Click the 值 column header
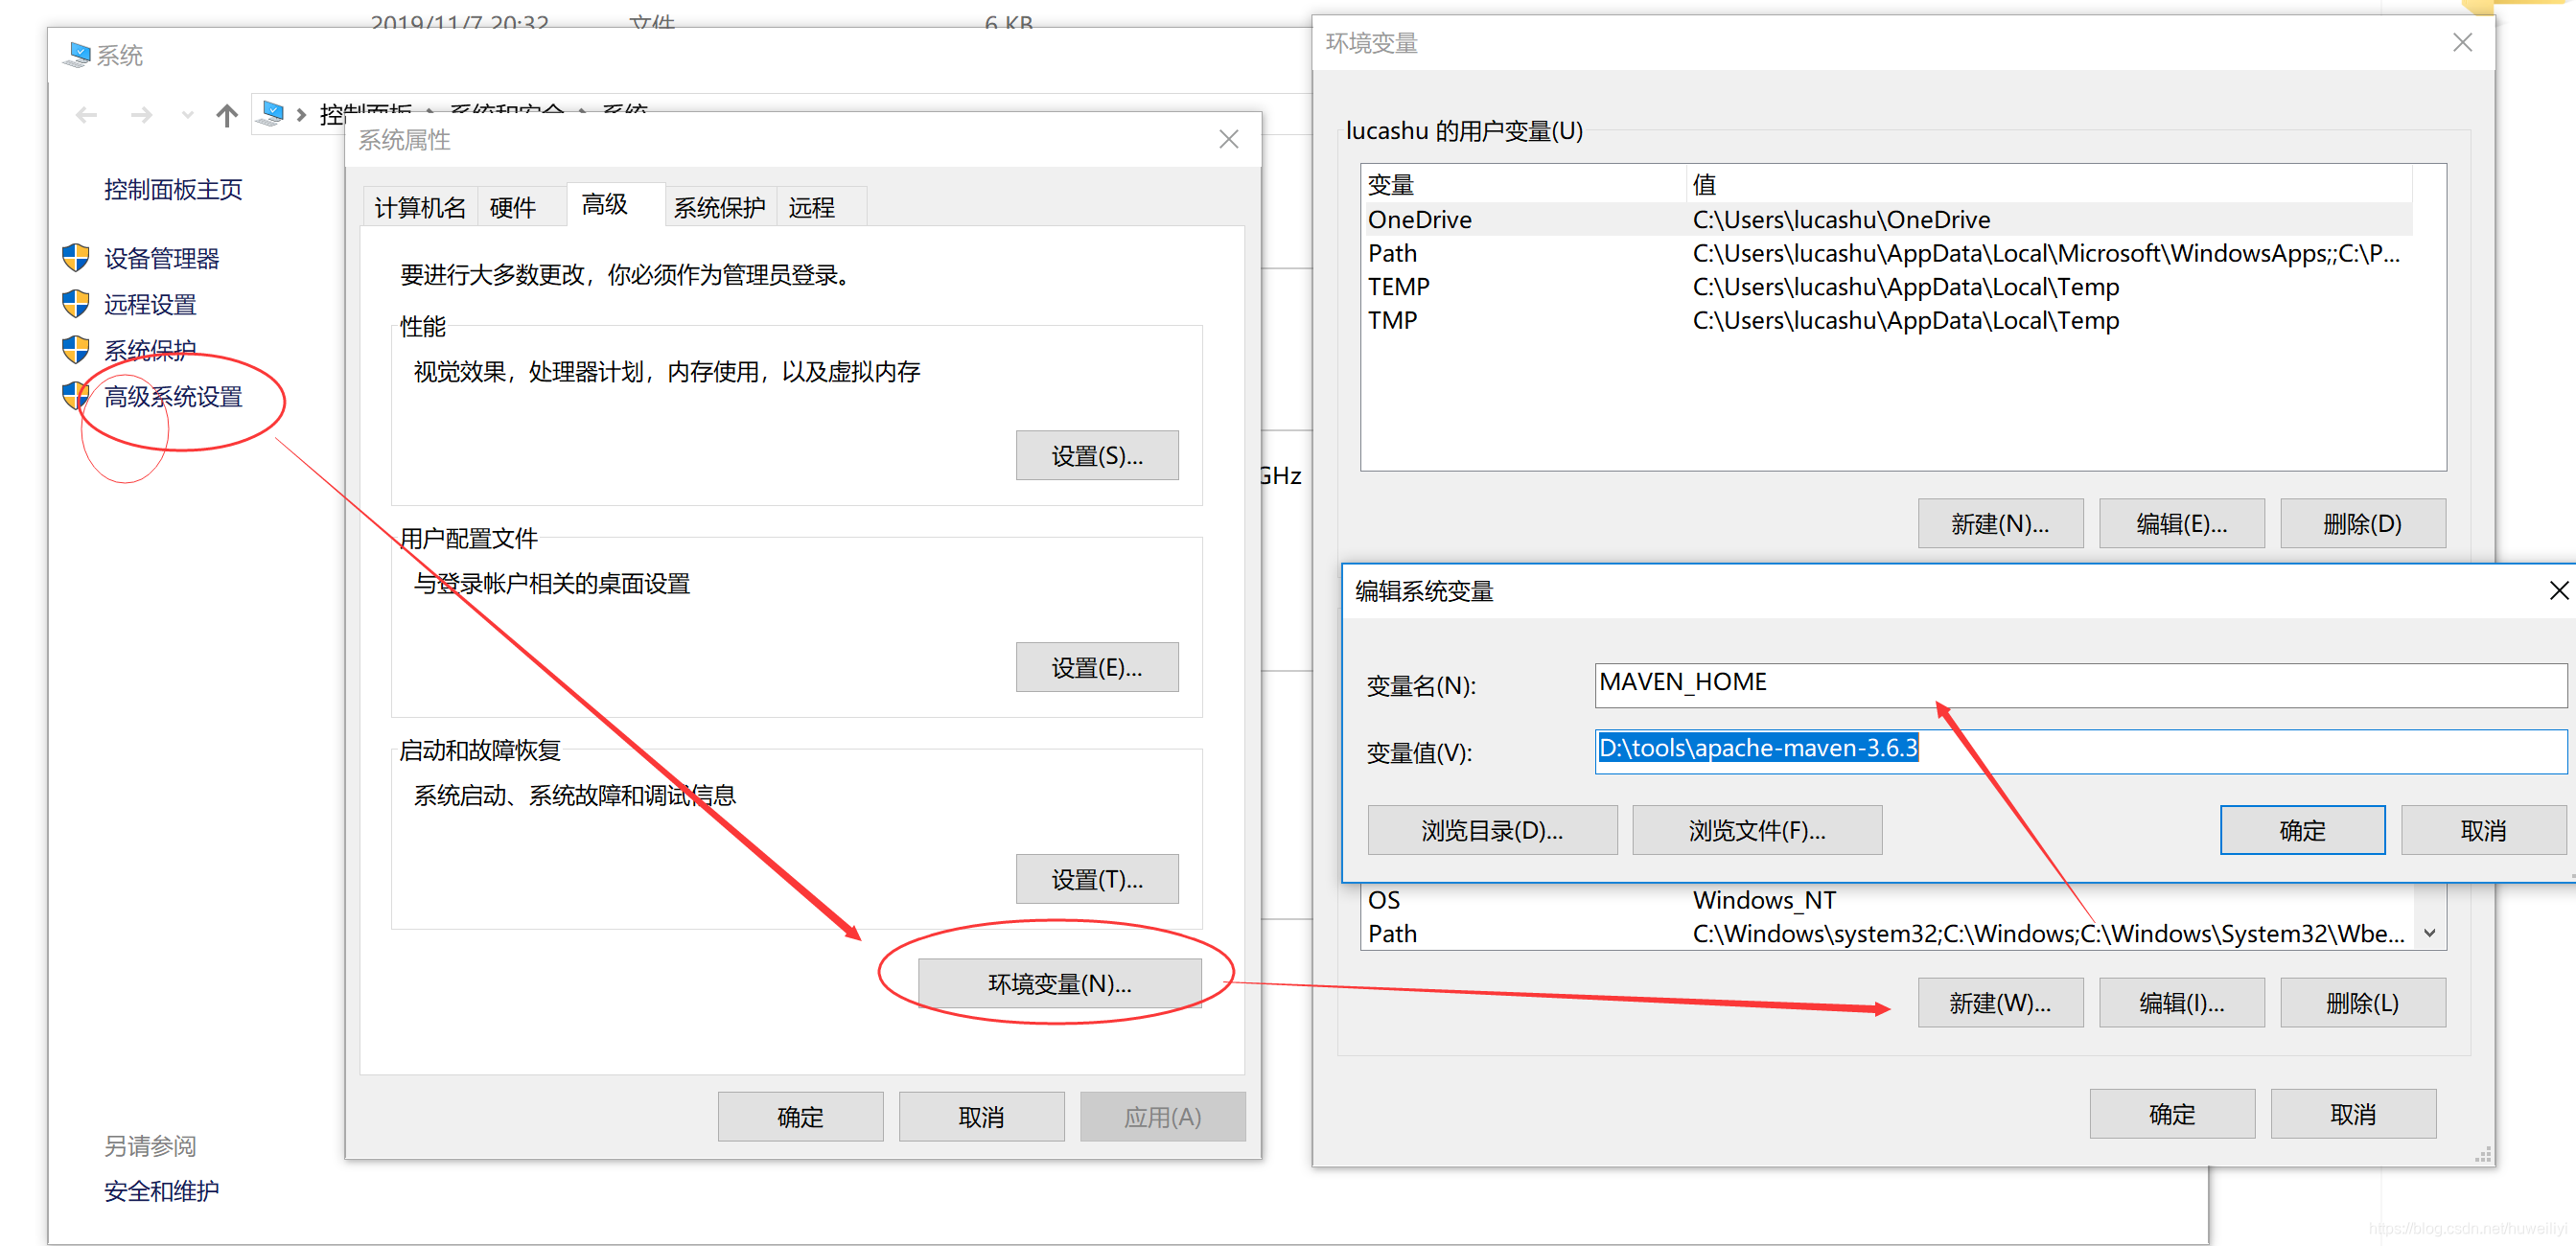The height and width of the screenshot is (1246, 2576). 2049,184
